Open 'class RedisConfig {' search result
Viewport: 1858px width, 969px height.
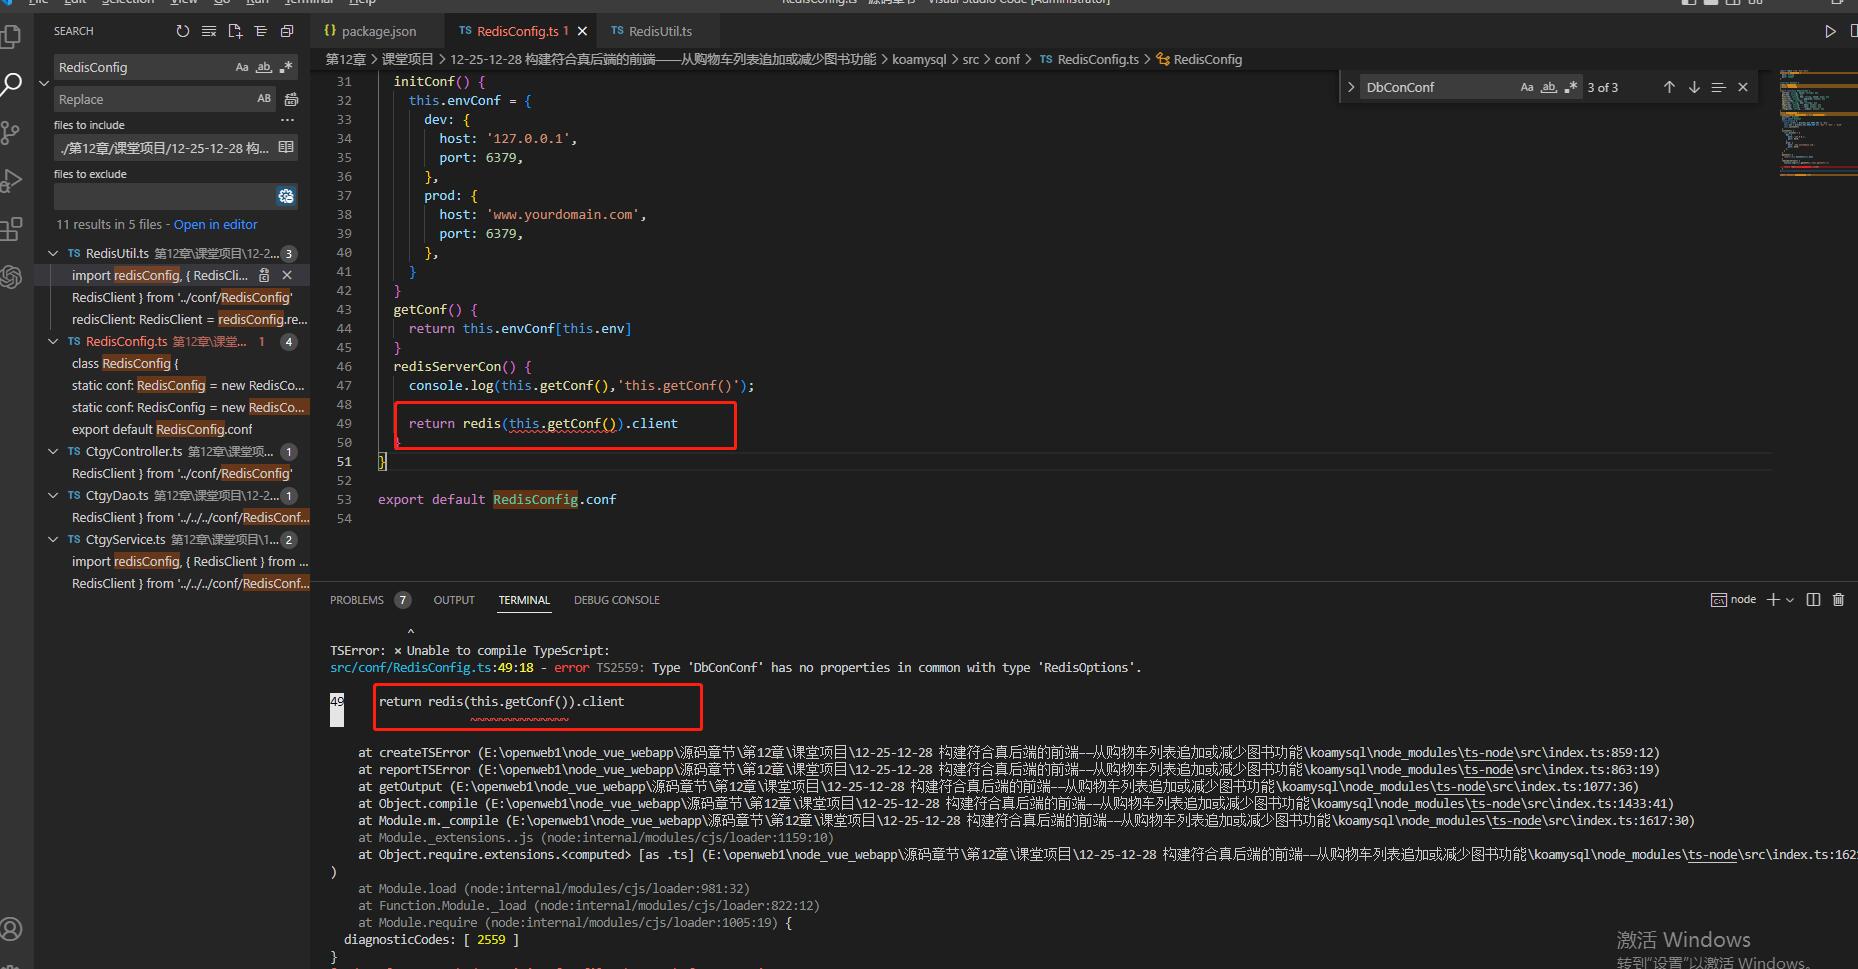click(125, 363)
